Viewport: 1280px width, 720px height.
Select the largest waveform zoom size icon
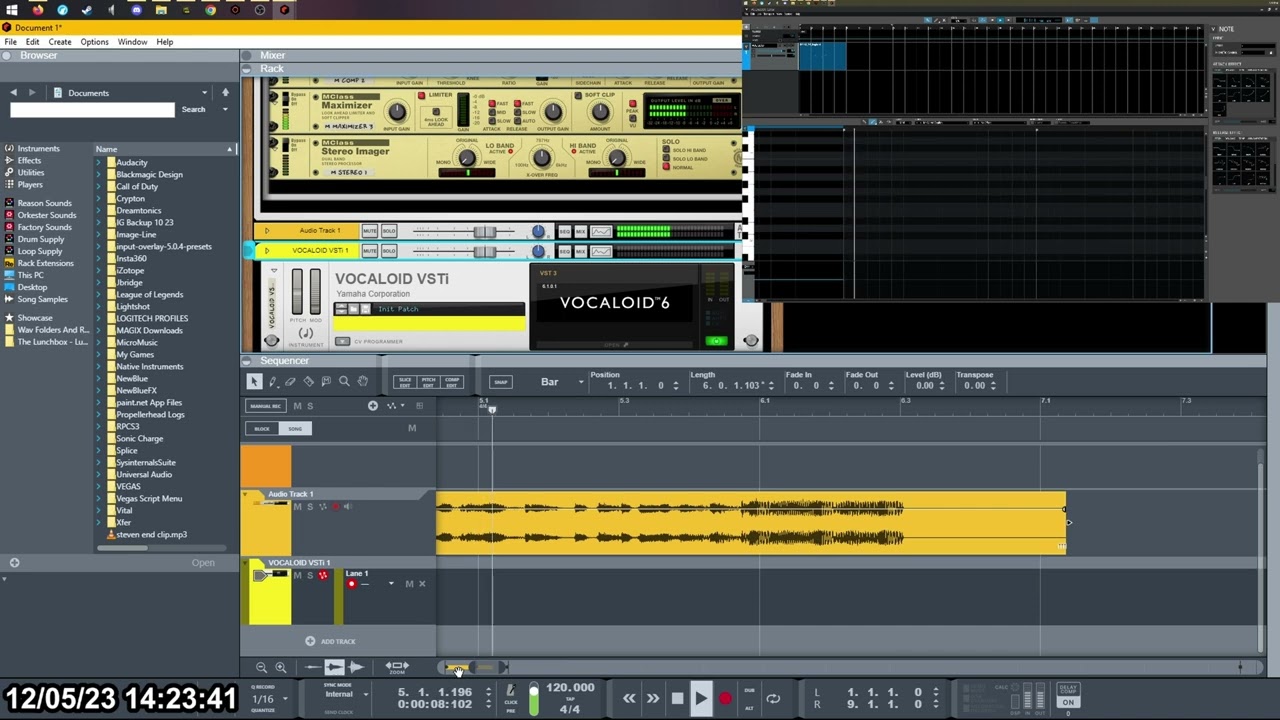(x=356, y=666)
